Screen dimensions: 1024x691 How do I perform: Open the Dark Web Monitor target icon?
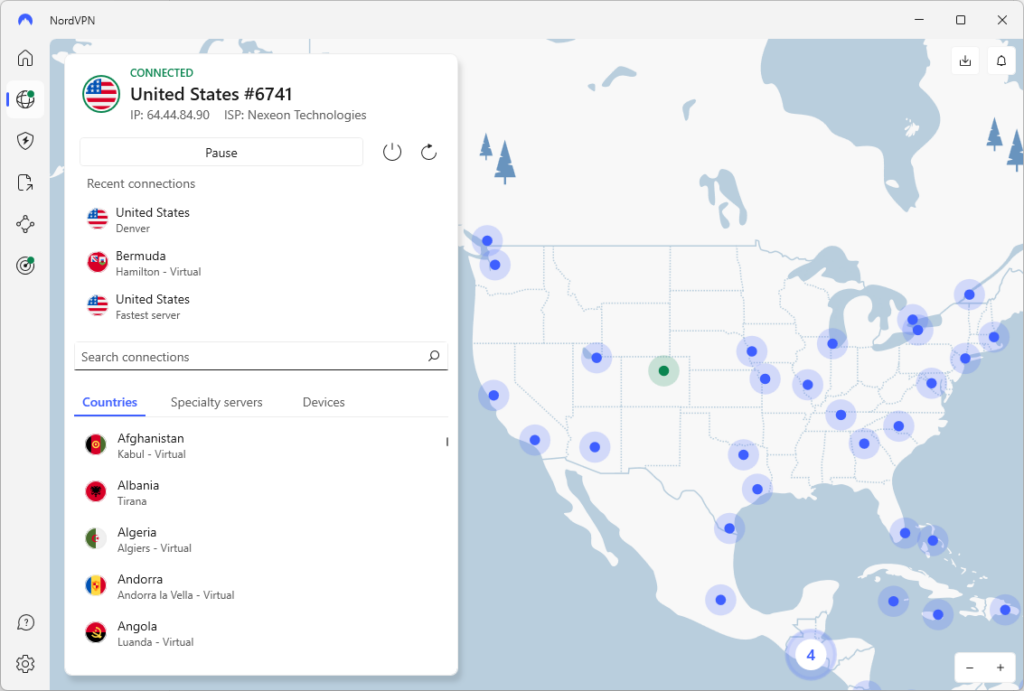pos(25,266)
